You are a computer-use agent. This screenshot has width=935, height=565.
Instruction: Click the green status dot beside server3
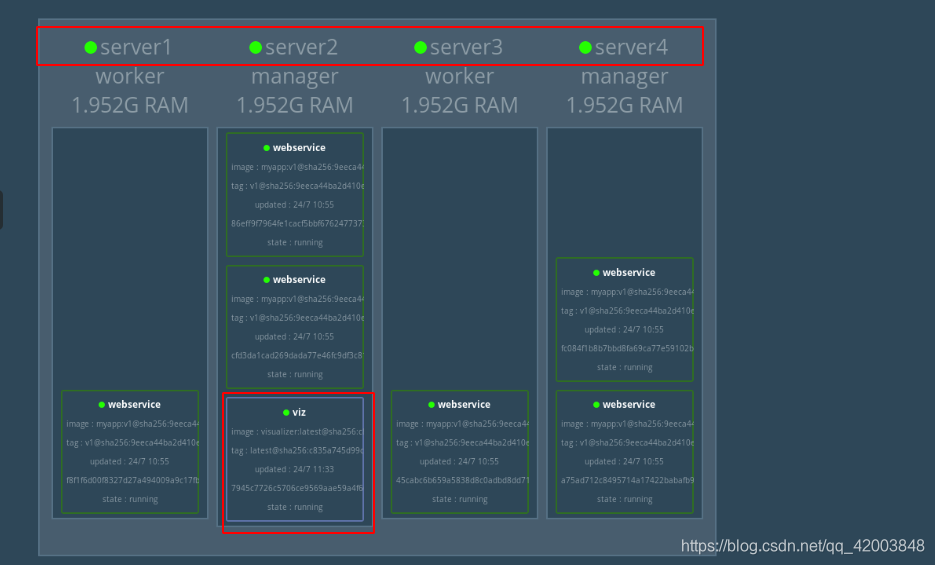420,48
